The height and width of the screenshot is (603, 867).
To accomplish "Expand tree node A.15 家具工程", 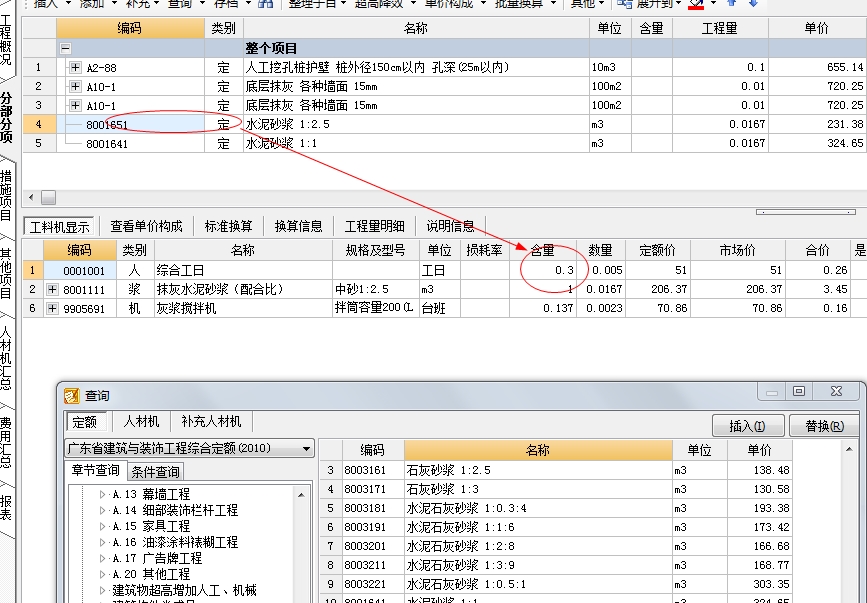I will 102,526.
